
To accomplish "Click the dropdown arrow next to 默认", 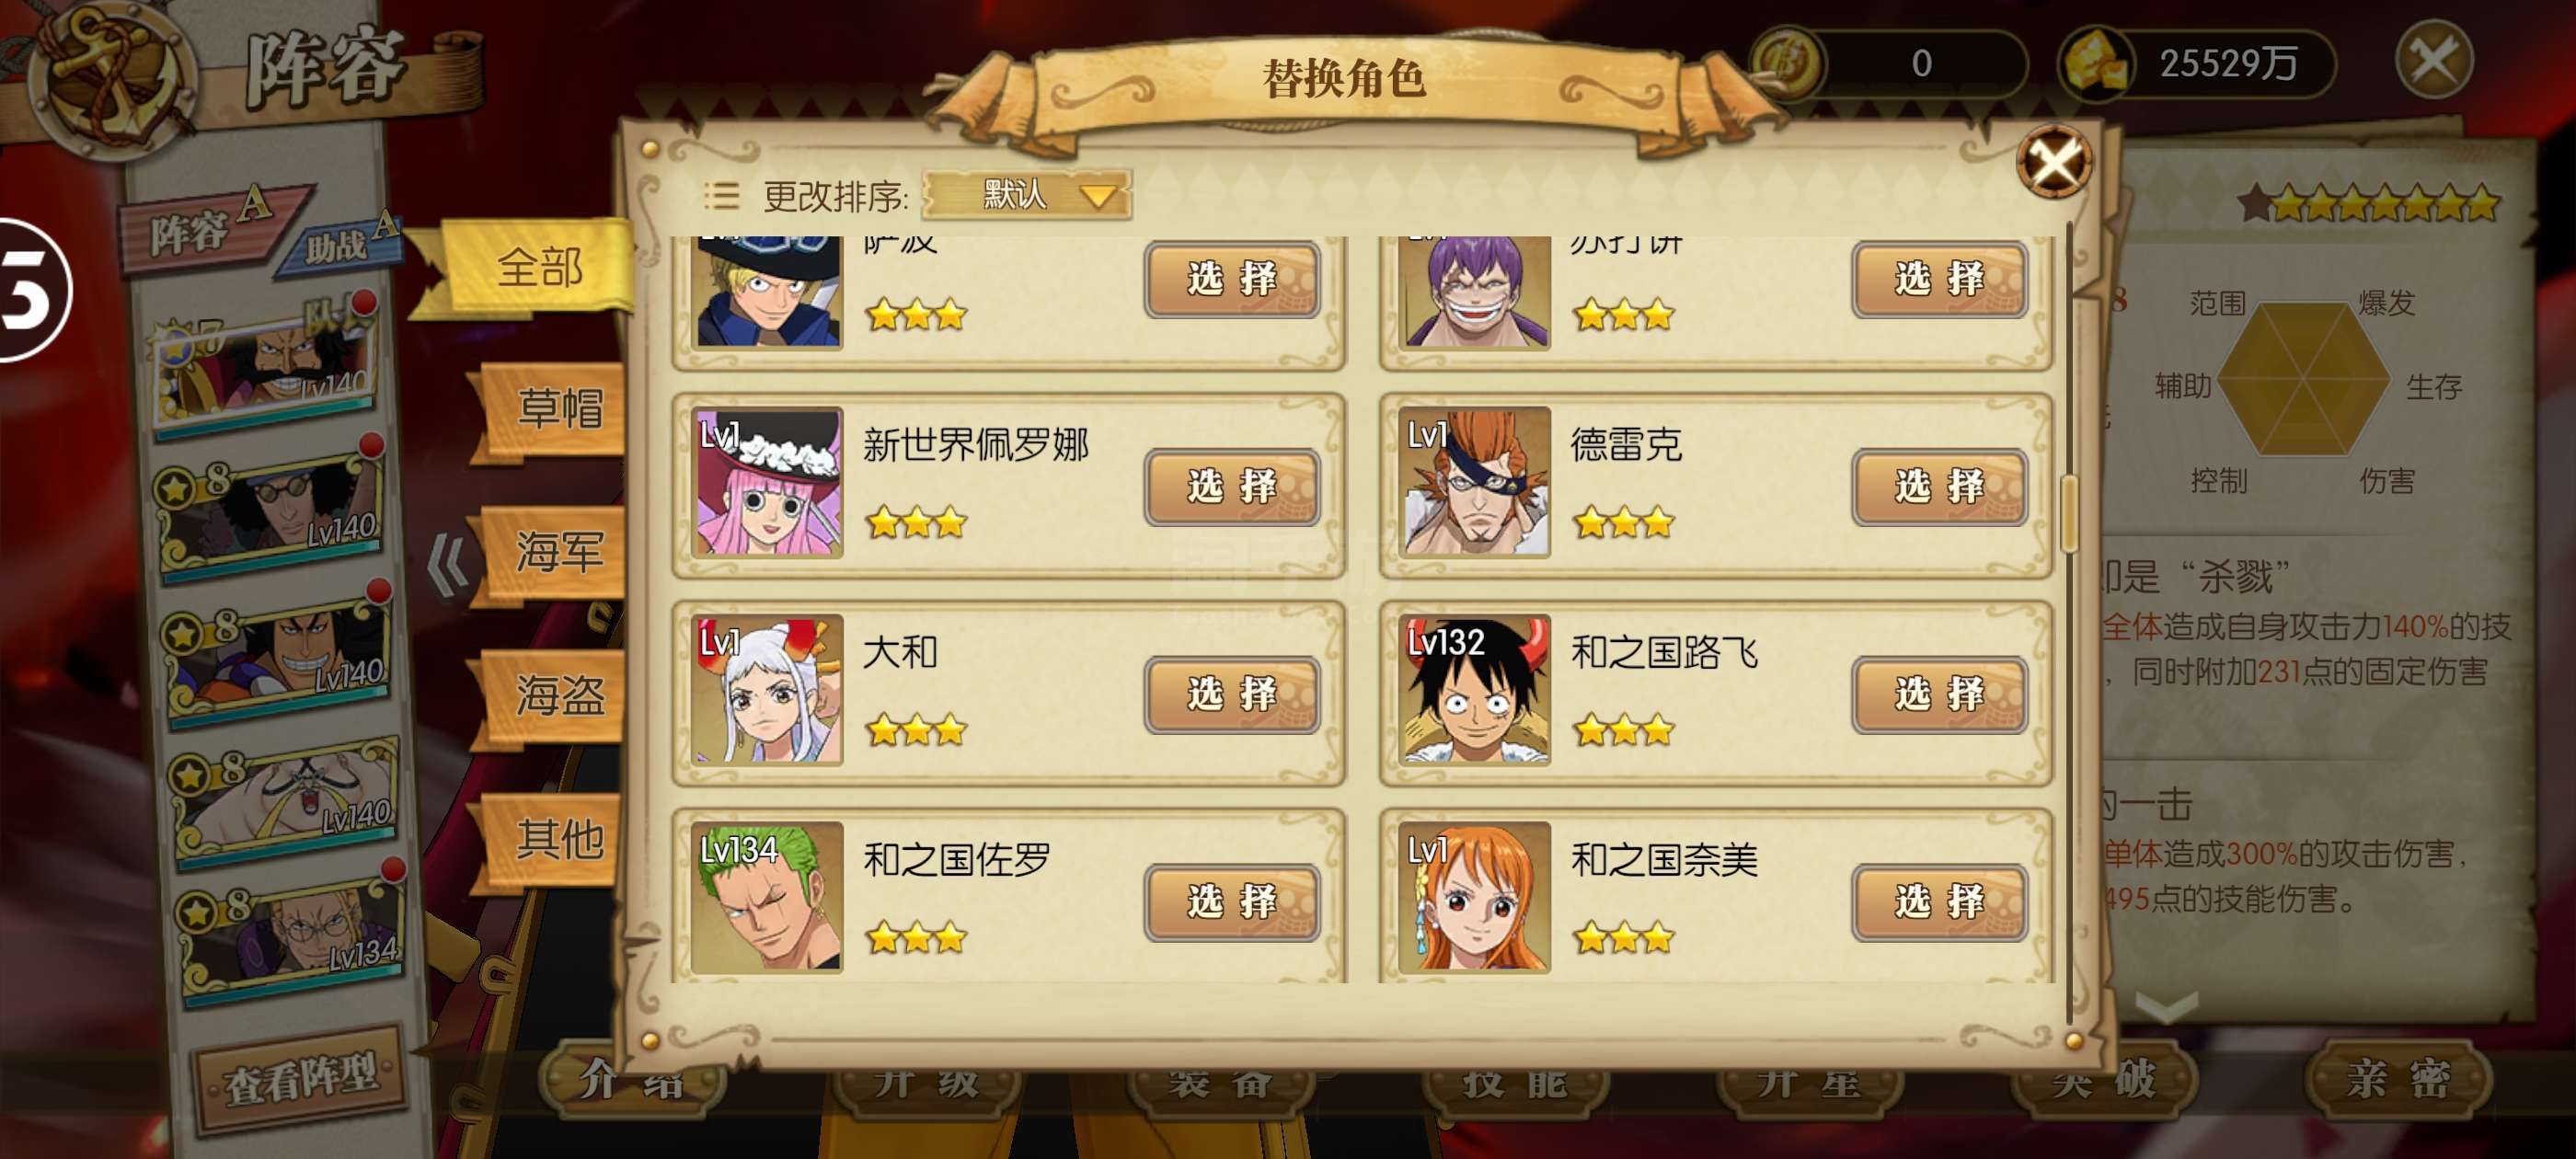I will coord(1098,195).
